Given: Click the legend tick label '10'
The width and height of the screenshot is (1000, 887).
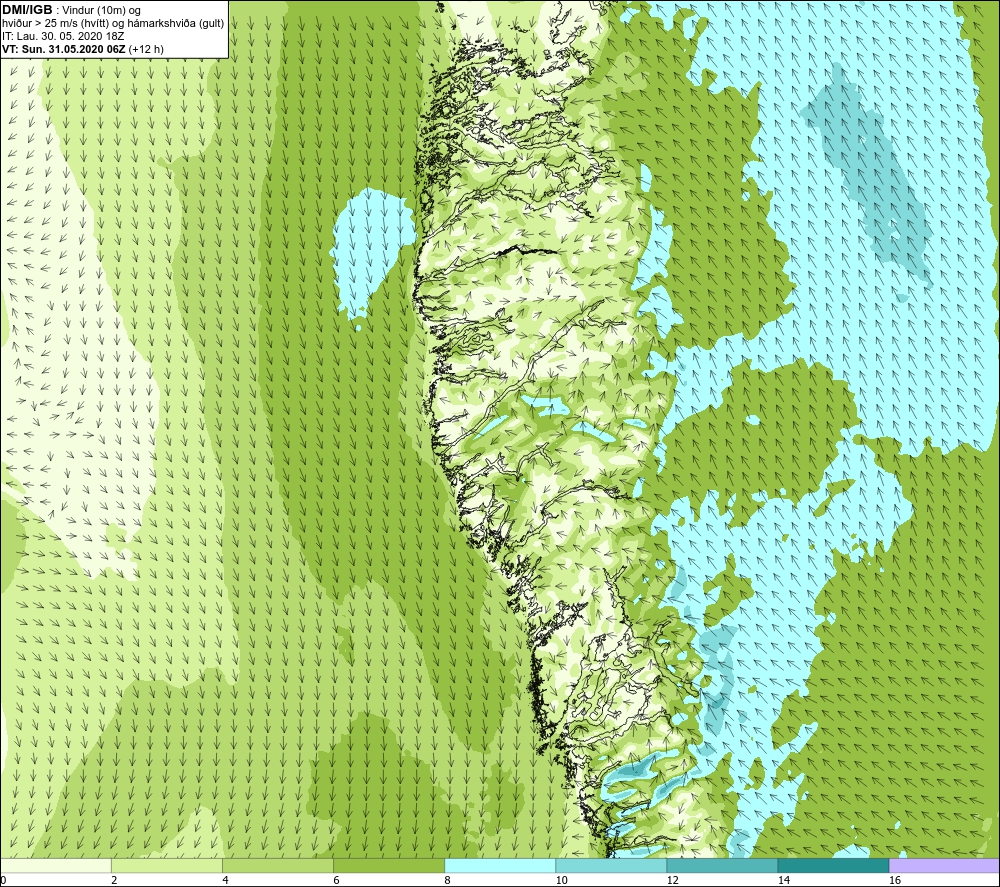Looking at the screenshot, I should pos(561,881).
